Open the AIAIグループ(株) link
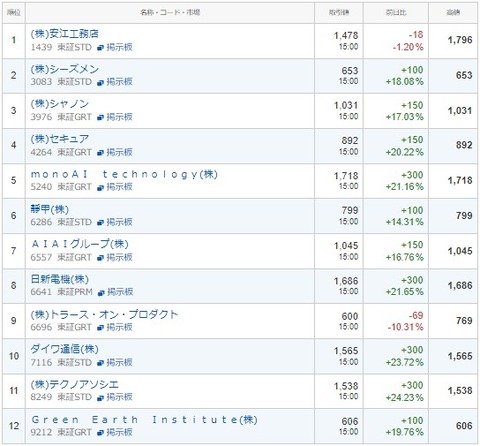The height and width of the screenshot is (446, 480). (x=80, y=244)
